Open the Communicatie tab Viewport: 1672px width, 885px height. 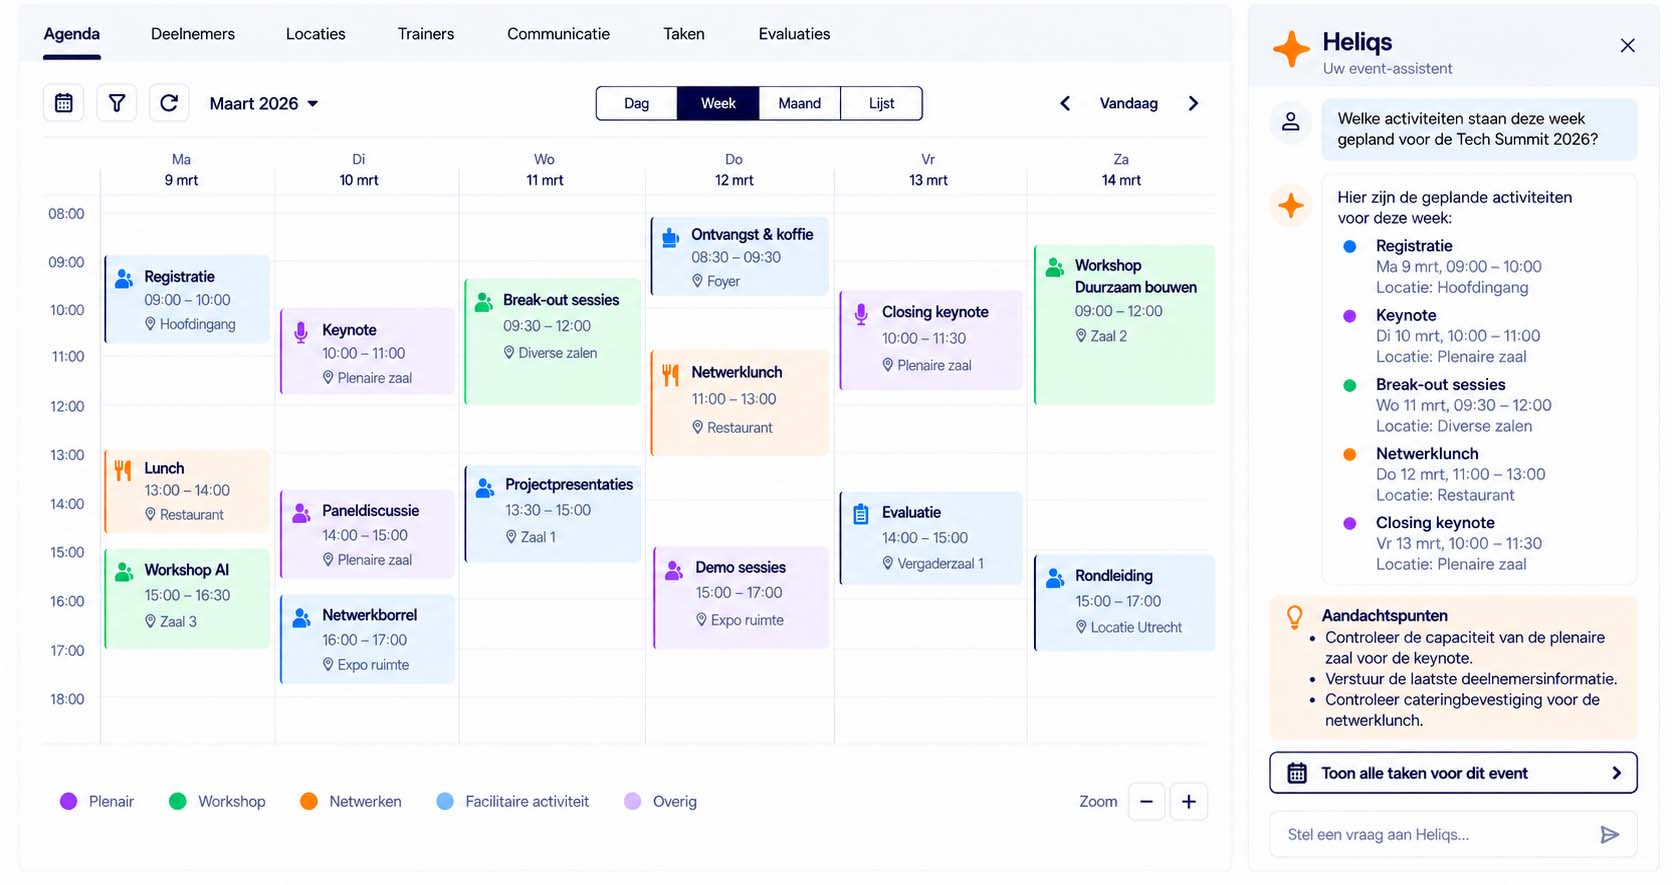[x=558, y=34]
